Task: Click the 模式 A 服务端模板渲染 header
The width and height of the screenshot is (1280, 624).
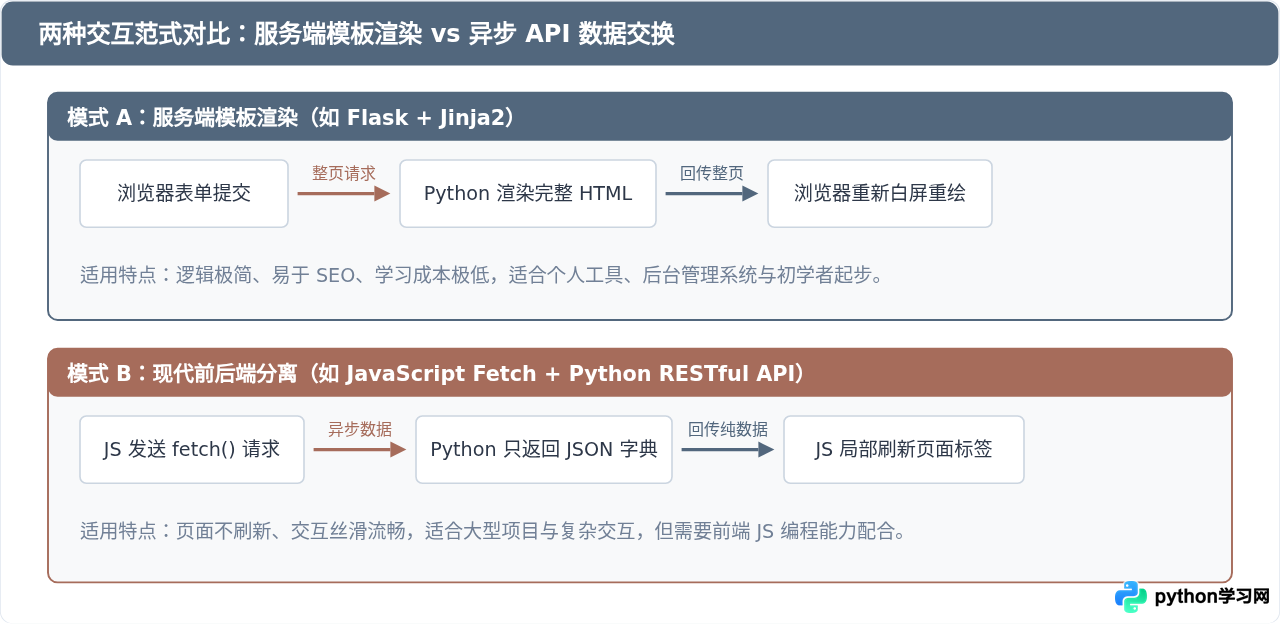Action: (640, 117)
